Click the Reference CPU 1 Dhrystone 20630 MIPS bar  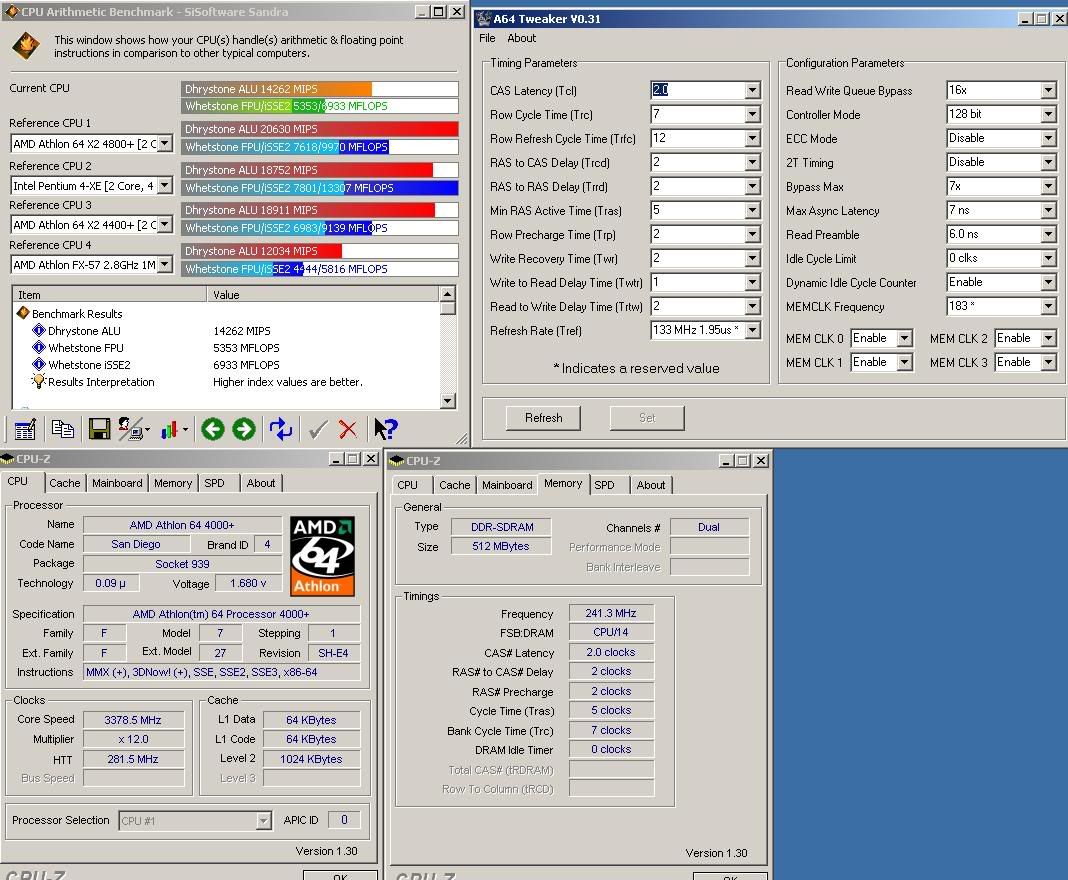(x=319, y=129)
